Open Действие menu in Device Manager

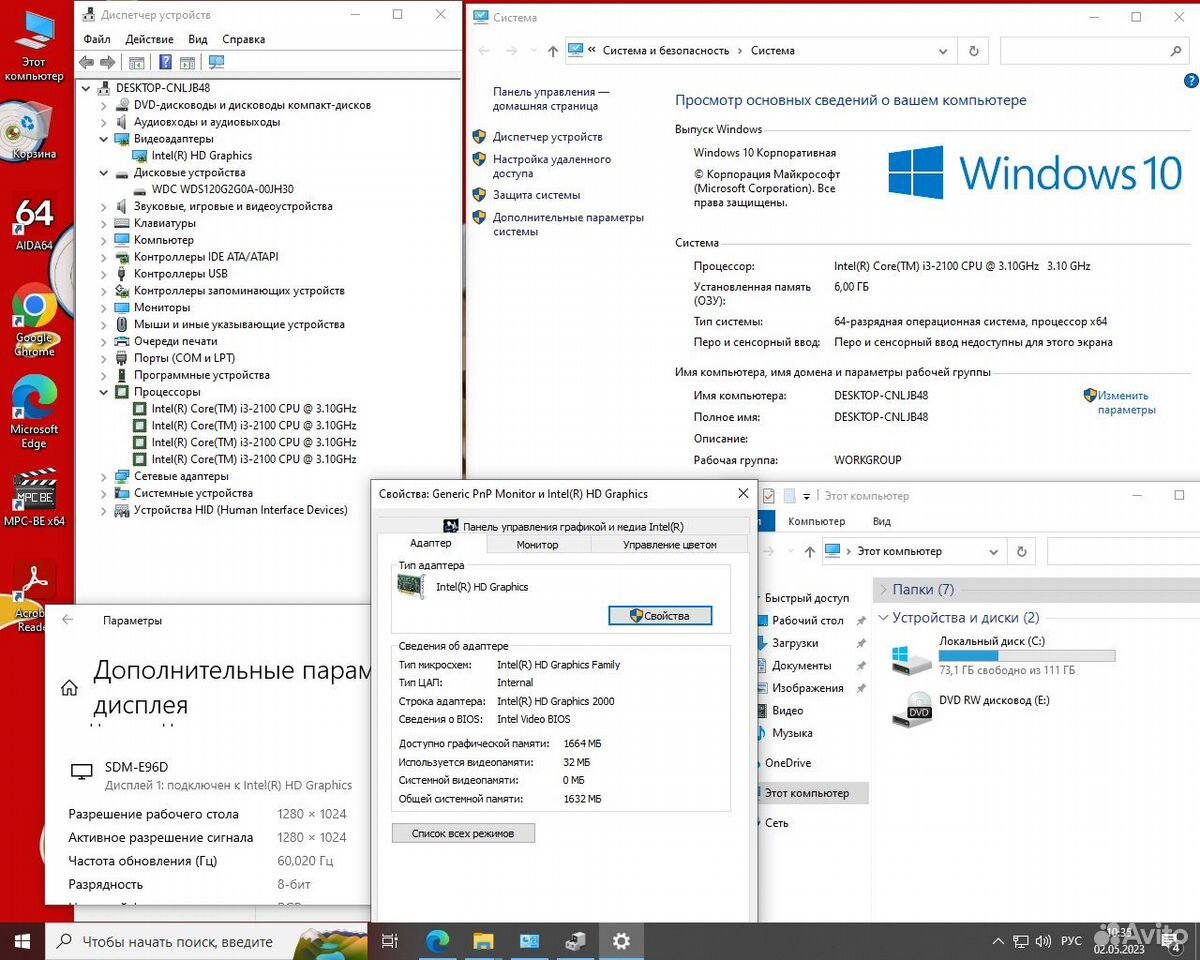pos(150,39)
